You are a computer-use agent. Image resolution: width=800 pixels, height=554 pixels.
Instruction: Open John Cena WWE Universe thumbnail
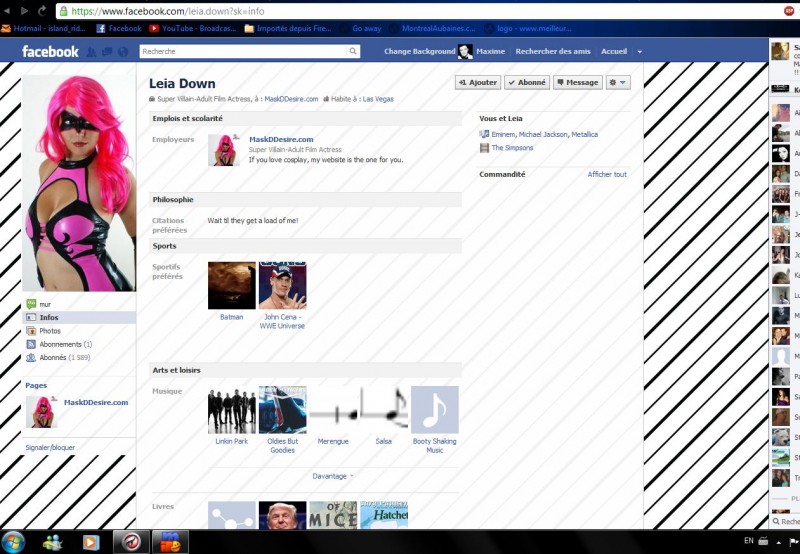[282, 285]
